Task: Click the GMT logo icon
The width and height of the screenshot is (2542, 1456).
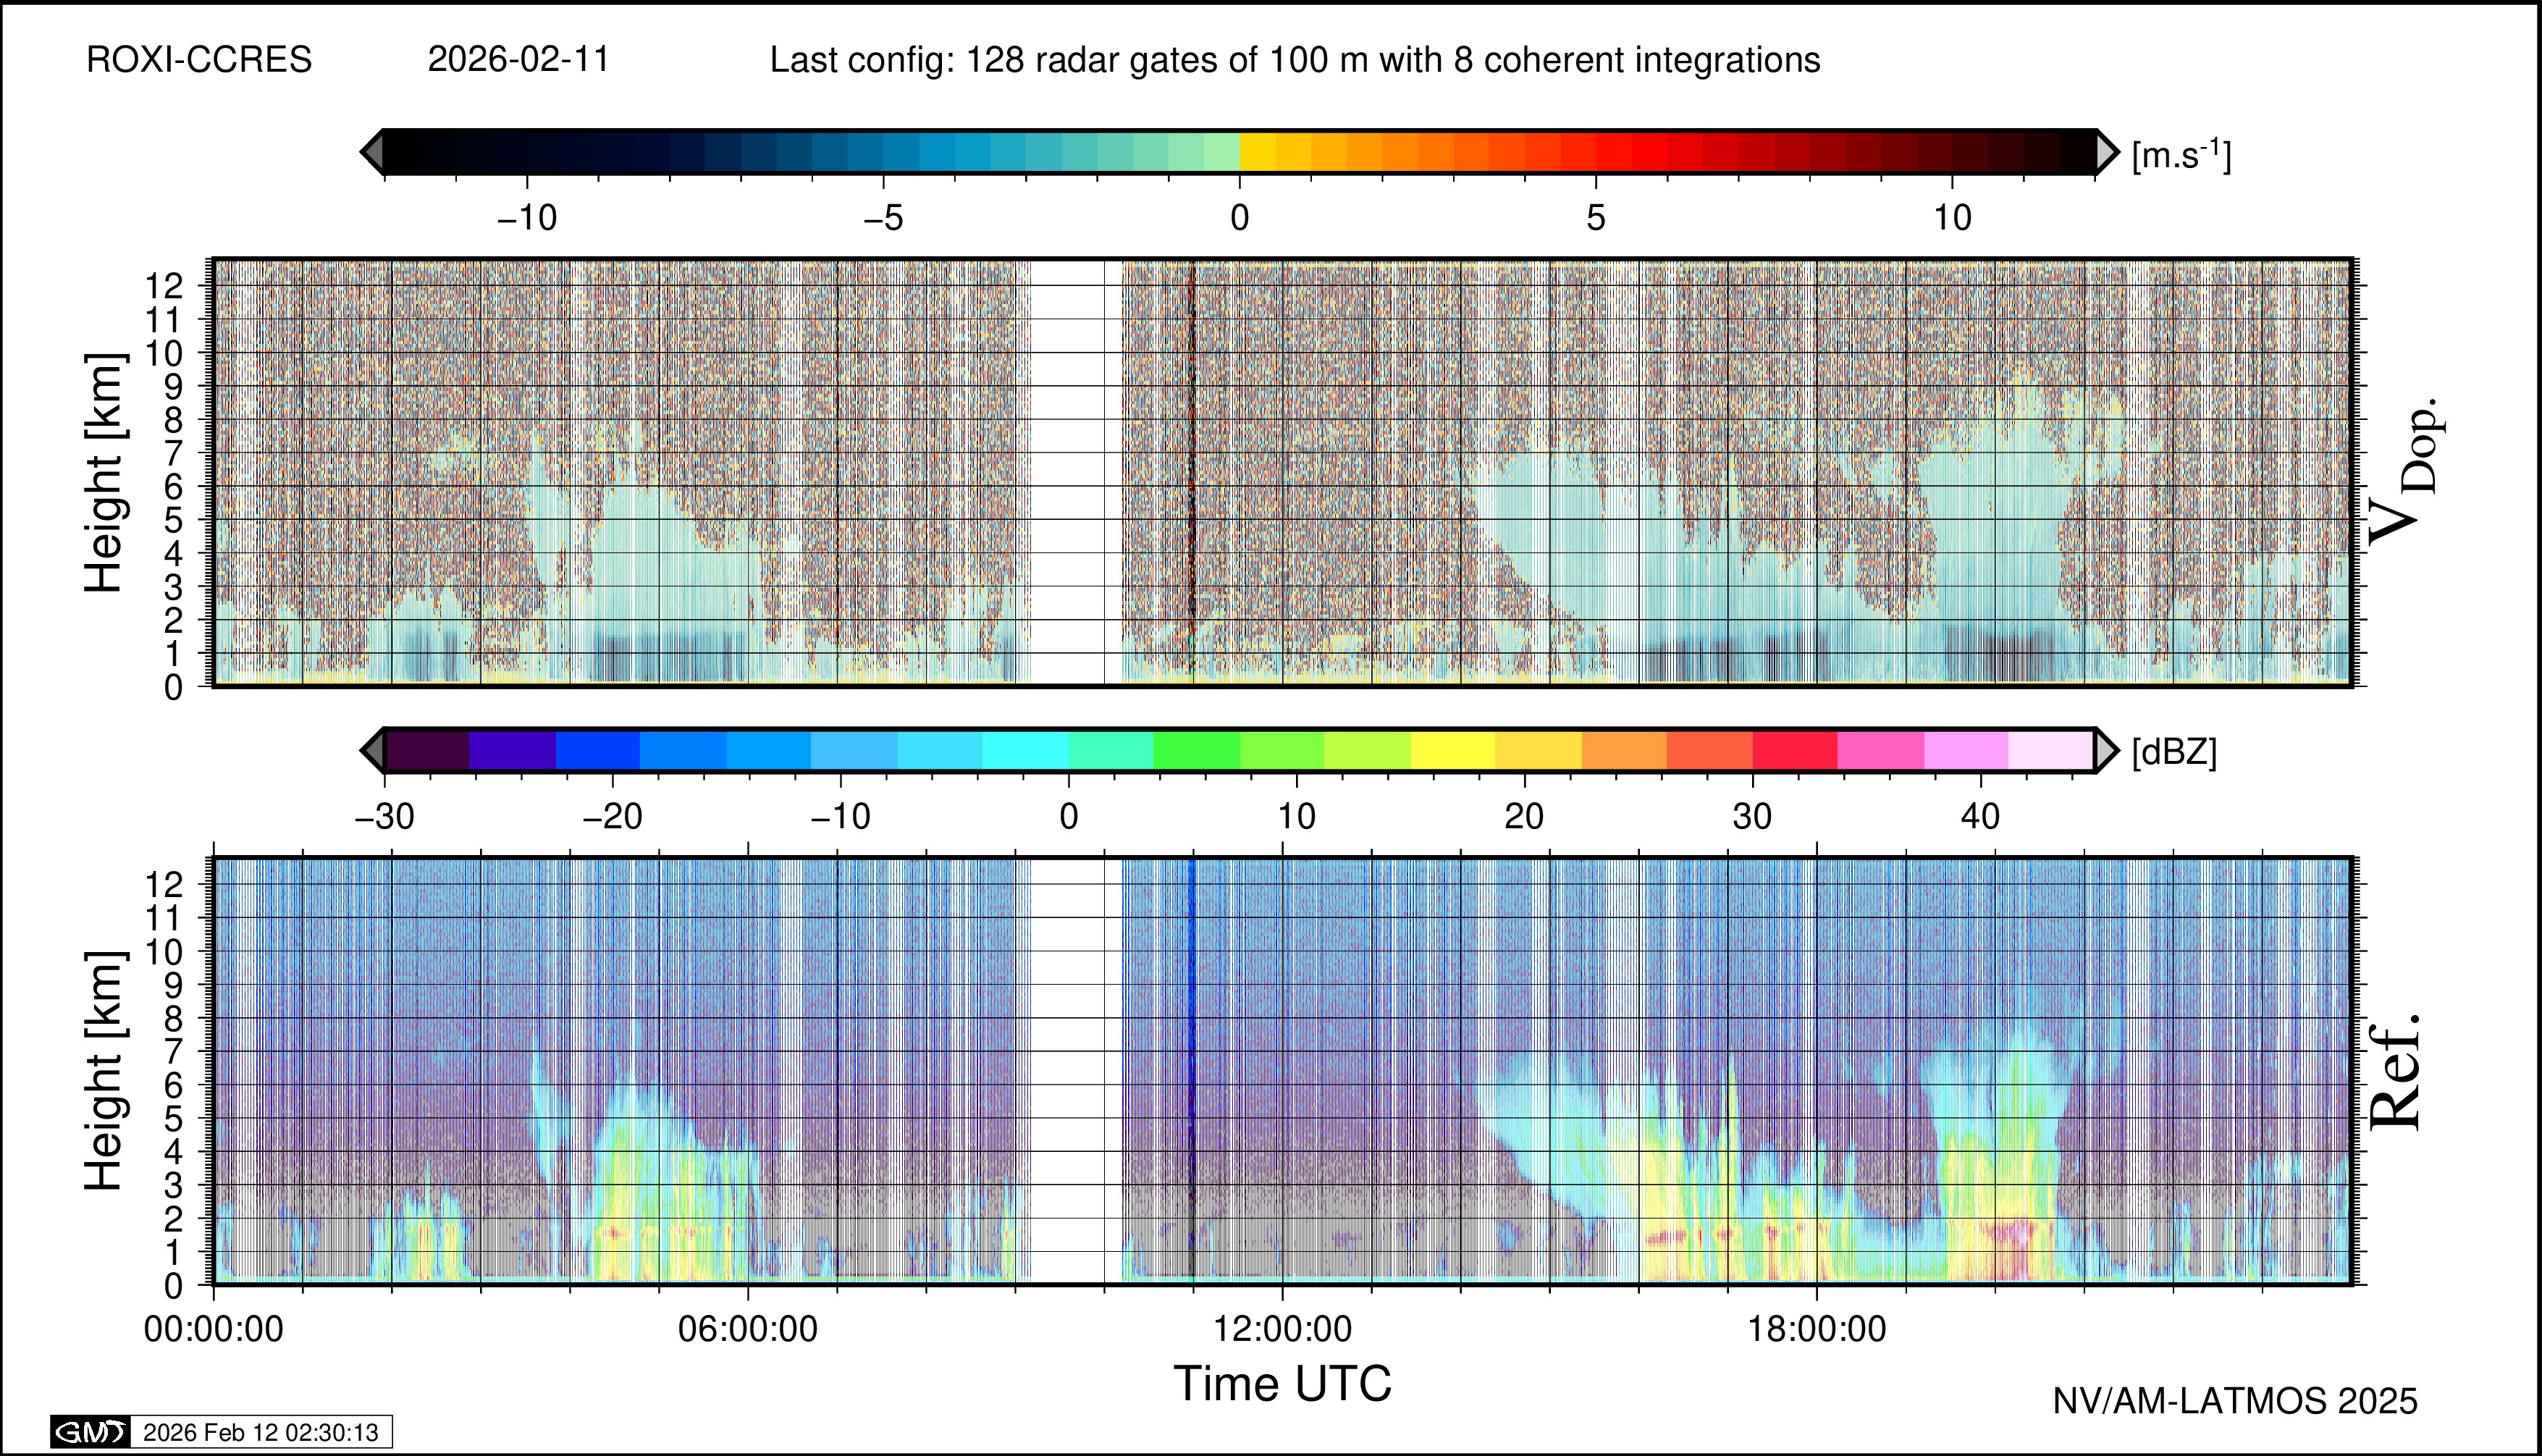Action: (x=90, y=1432)
